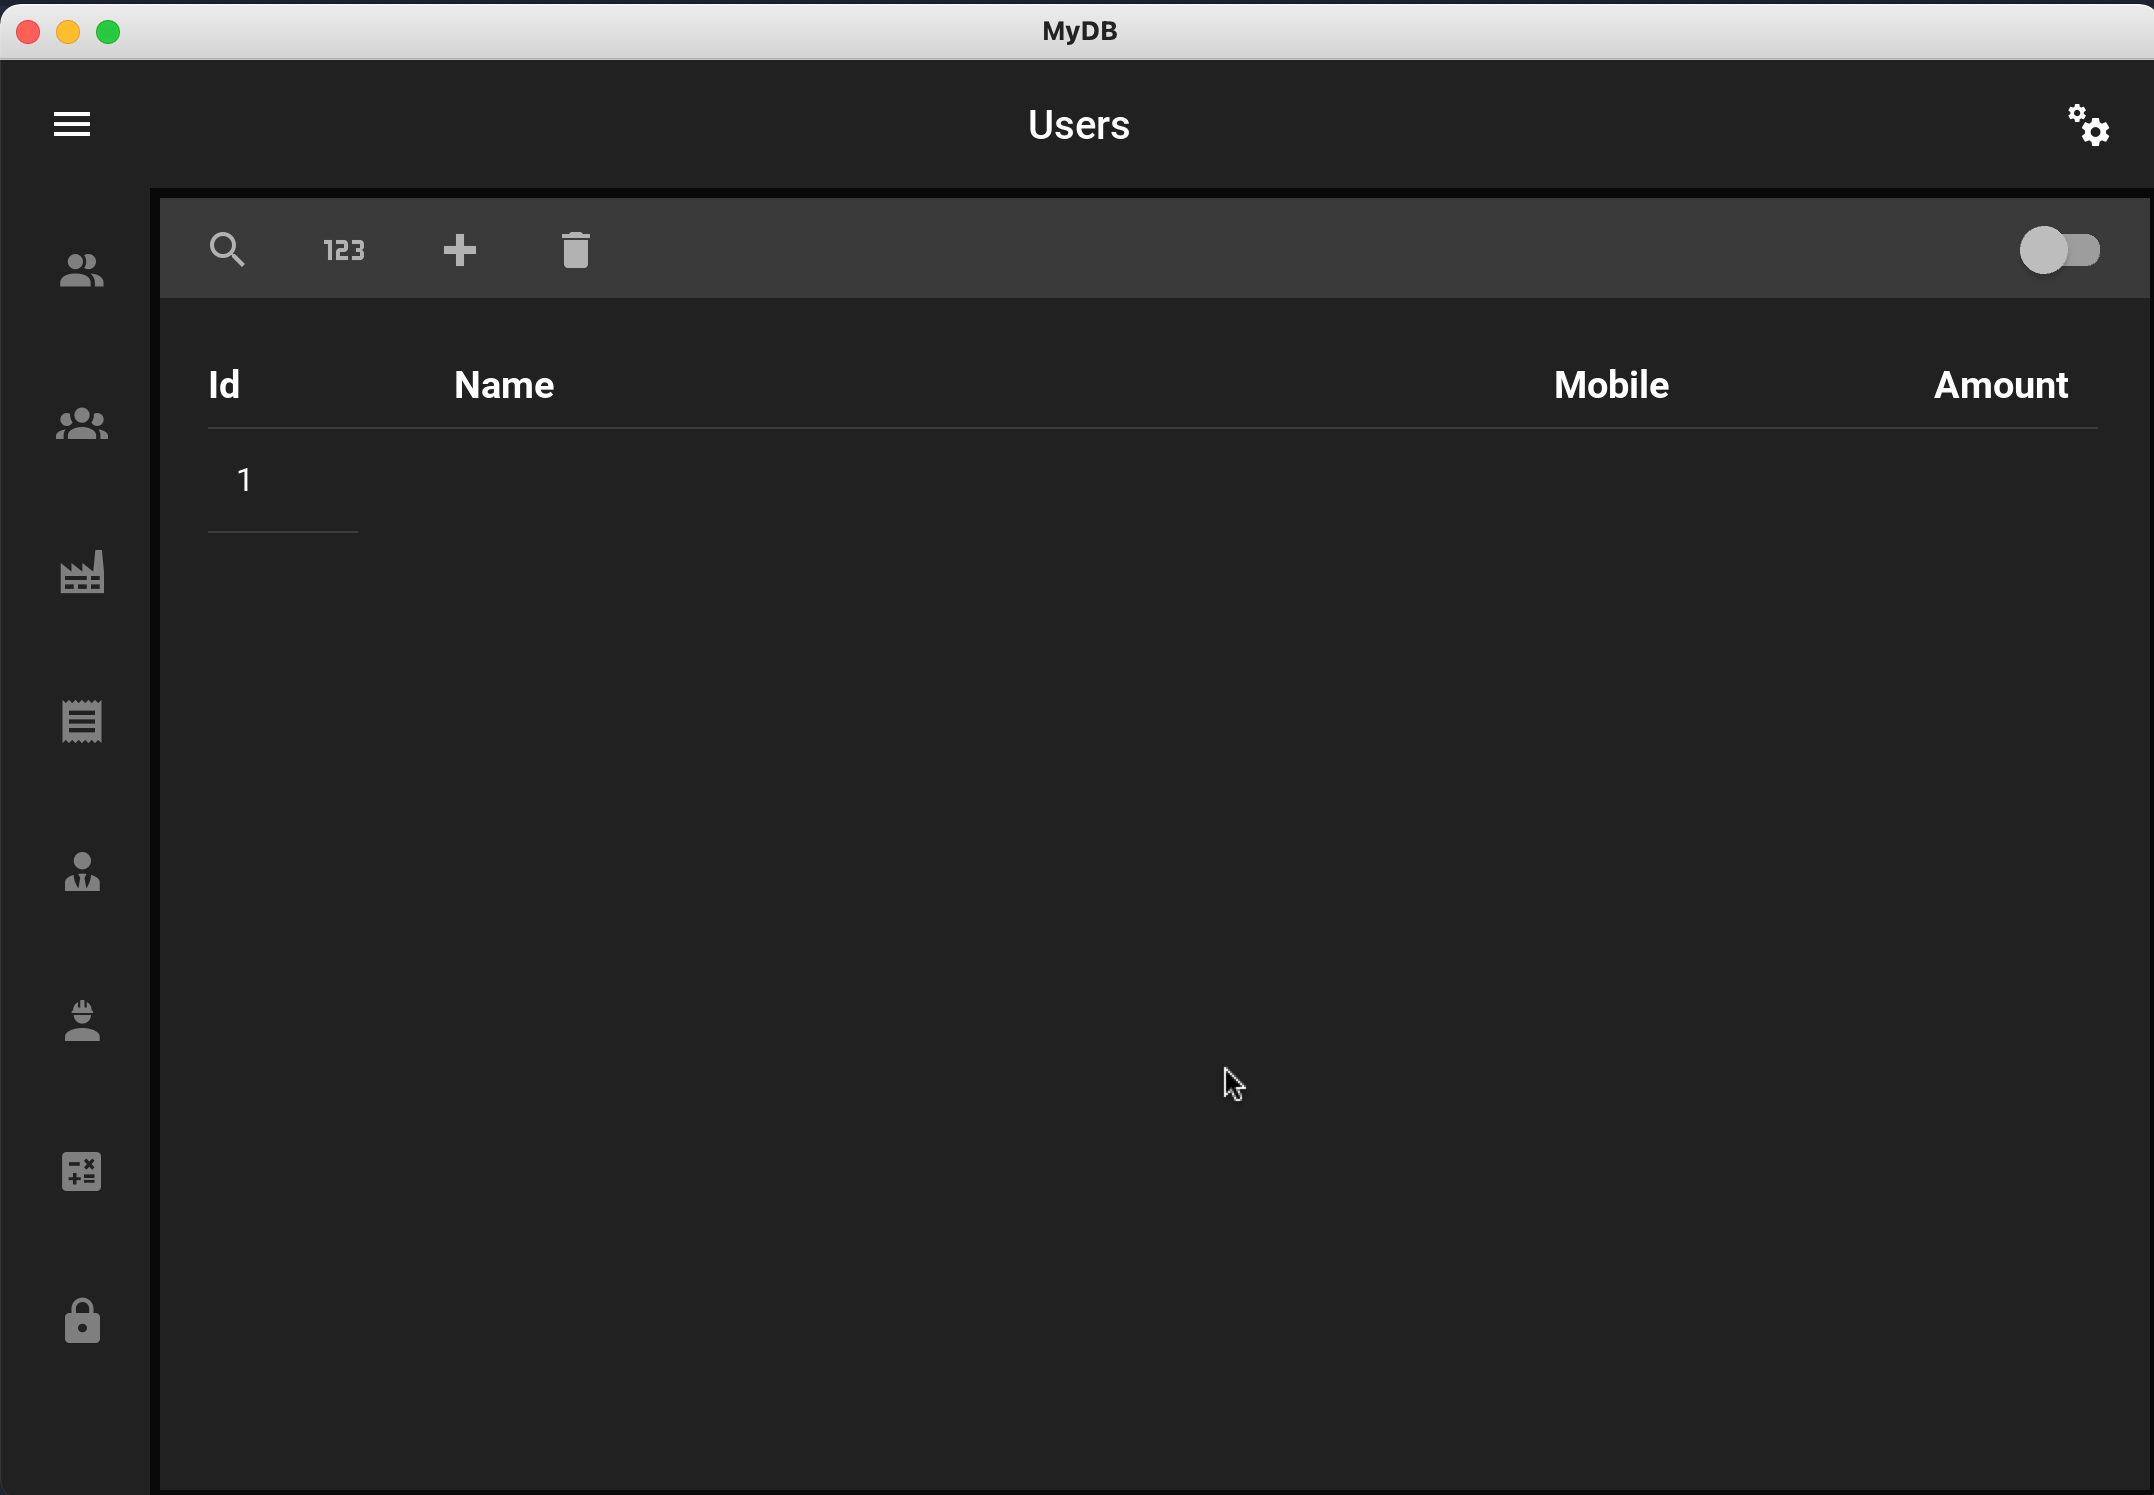This screenshot has width=2154, height=1495.
Task: Open the Invoices receipt icon in sidebar
Action: pyautogui.click(x=82, y=722)
